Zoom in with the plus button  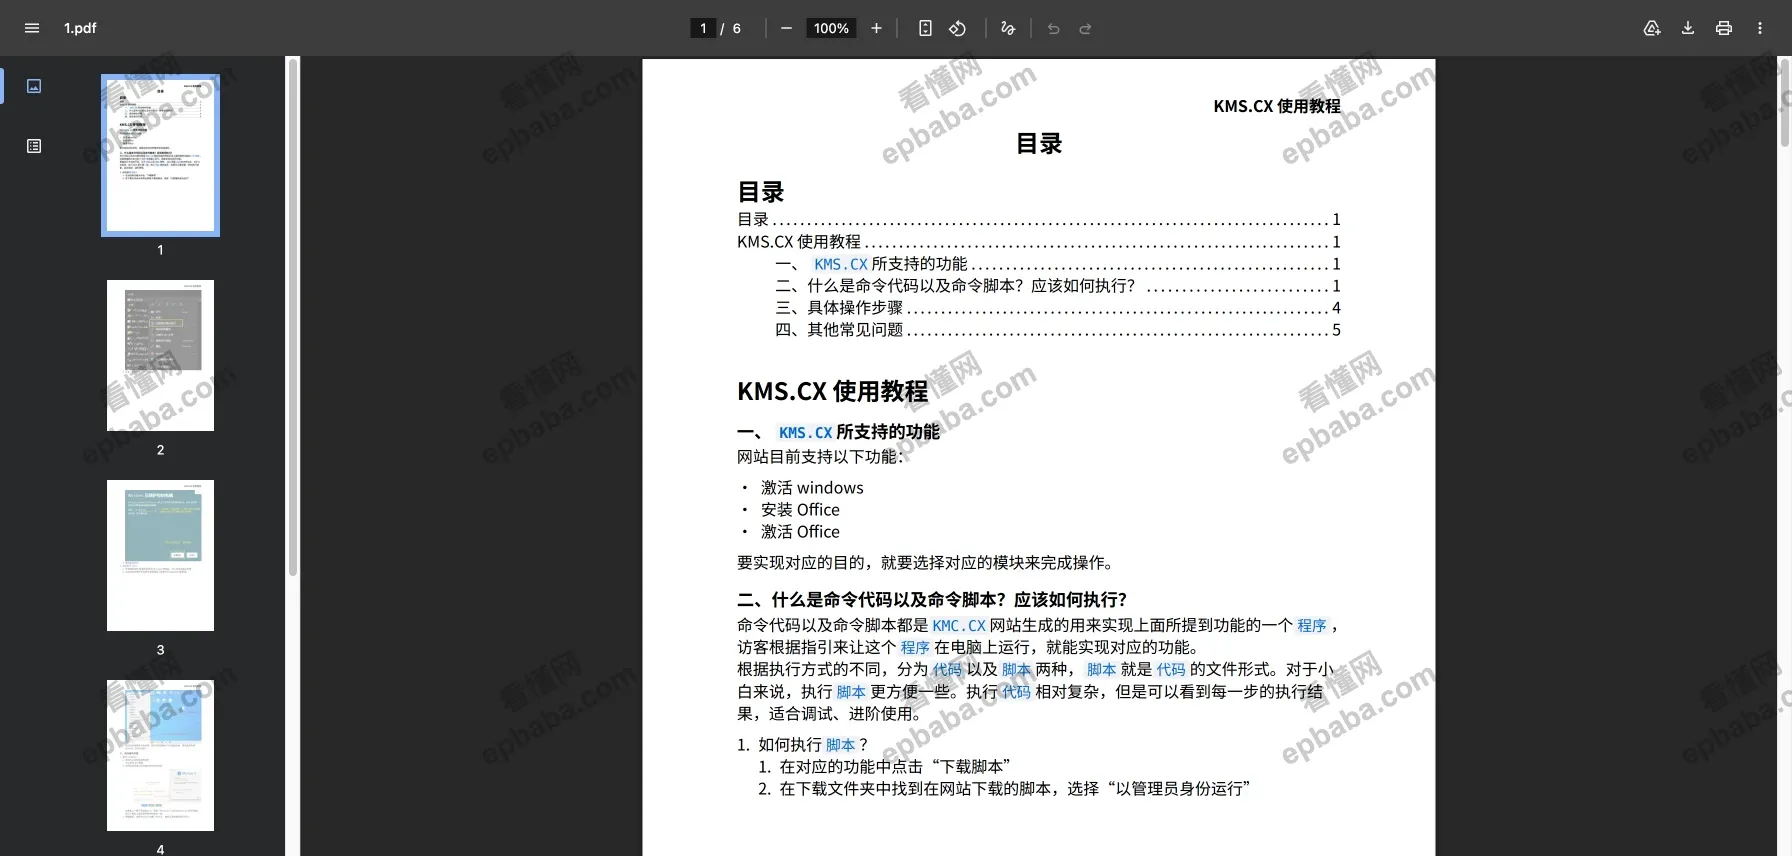(x=876, y=28)
